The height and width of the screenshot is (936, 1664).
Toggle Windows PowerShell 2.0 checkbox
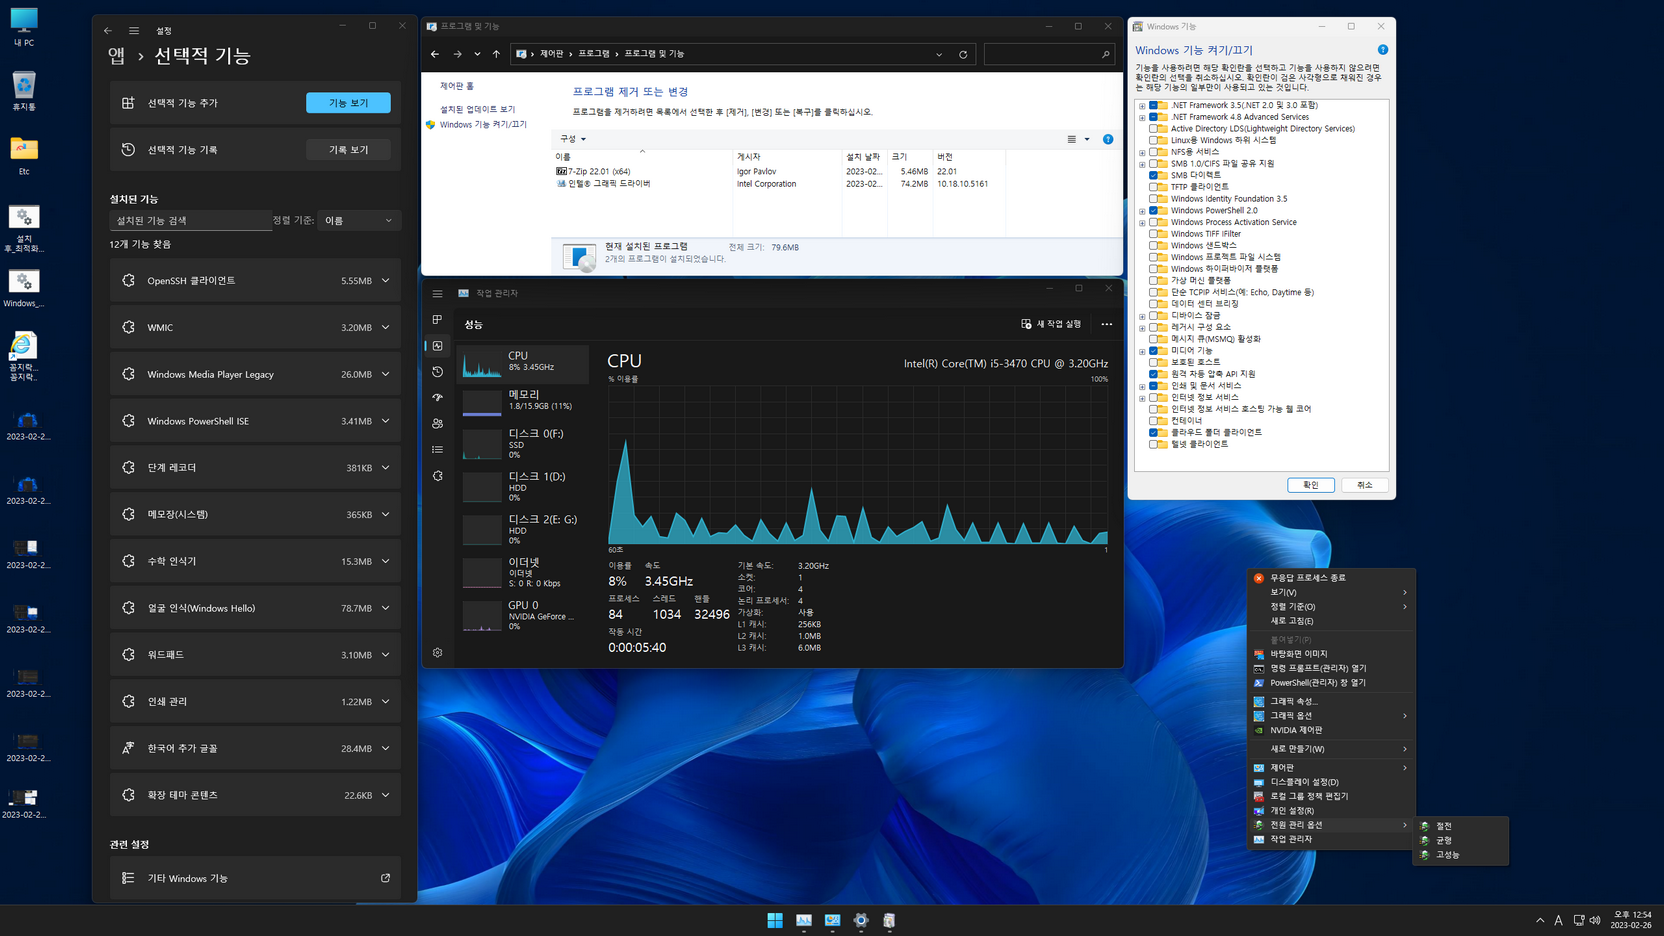pos(1153,210)
